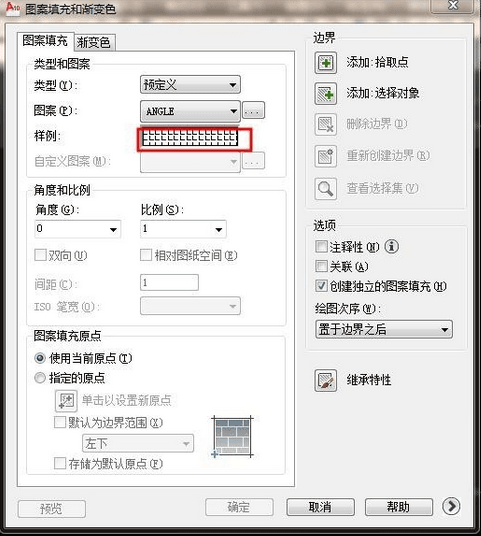Enable the 注释性 annotative checkbox
The width and height of the screenshot is (481, 536).
[321, 246]
